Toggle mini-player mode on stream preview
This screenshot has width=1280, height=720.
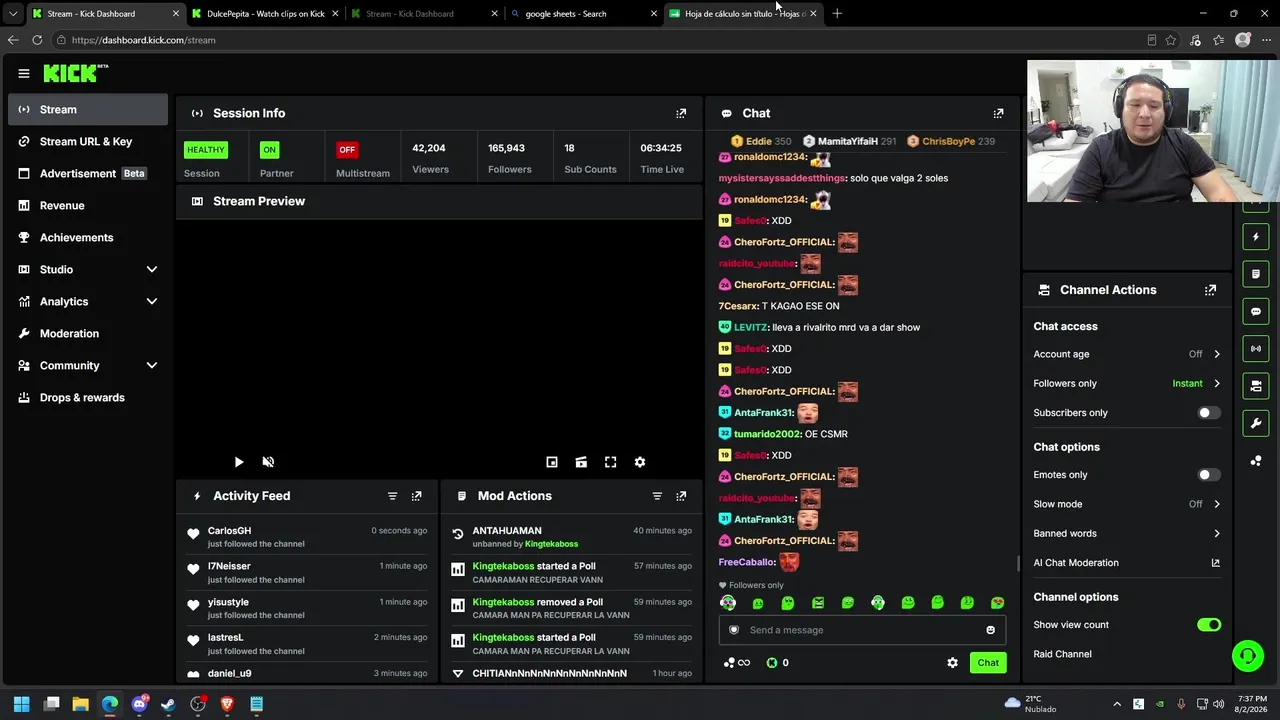tap(552, 462)
